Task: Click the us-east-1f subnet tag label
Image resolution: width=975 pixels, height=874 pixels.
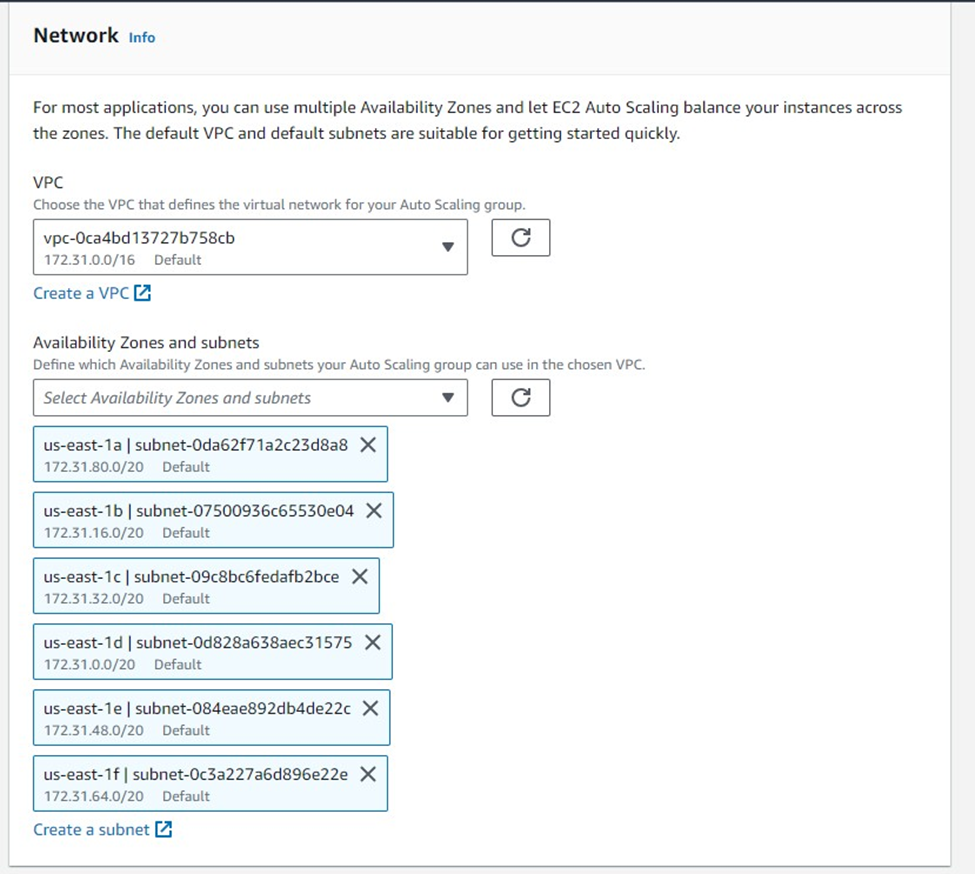Action: click(196, 775)
